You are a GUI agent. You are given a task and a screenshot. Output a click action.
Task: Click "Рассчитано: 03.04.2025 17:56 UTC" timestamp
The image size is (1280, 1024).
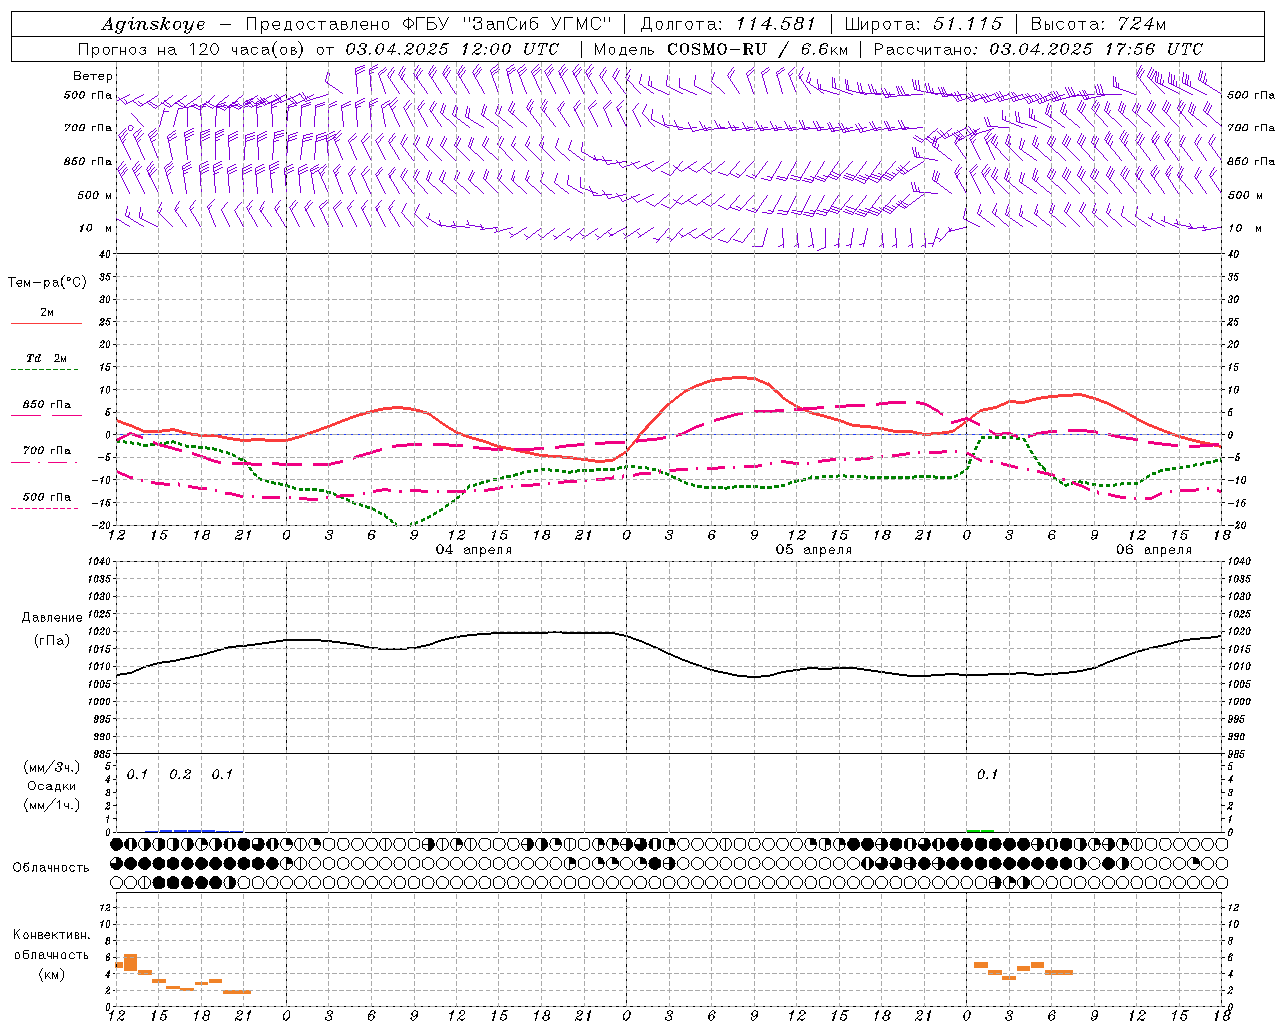pyautogui.click(x=1038, y=49)
